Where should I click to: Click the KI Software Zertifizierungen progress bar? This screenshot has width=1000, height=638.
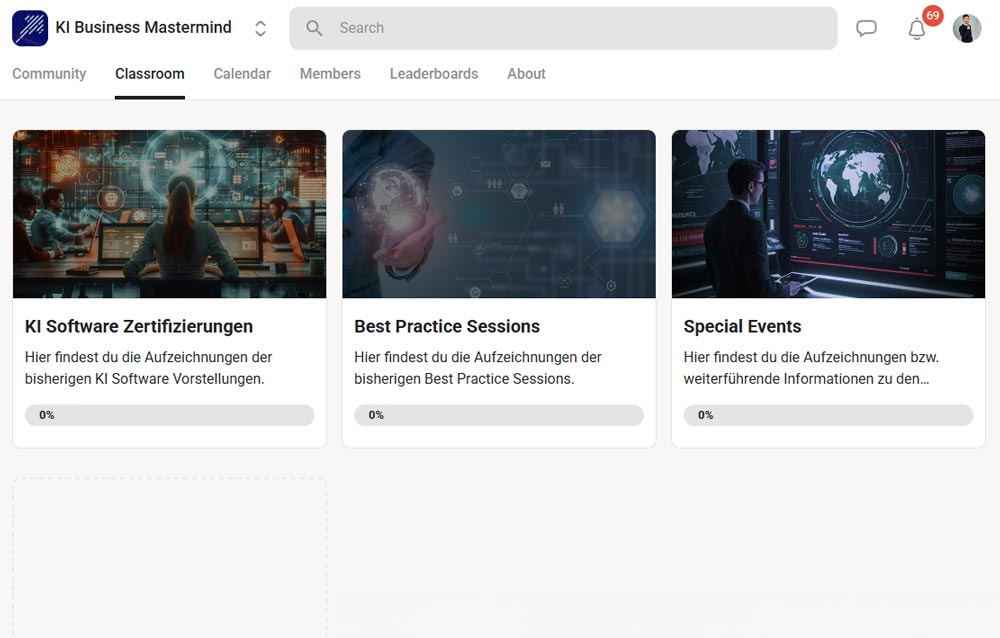[x=170, y=415]
